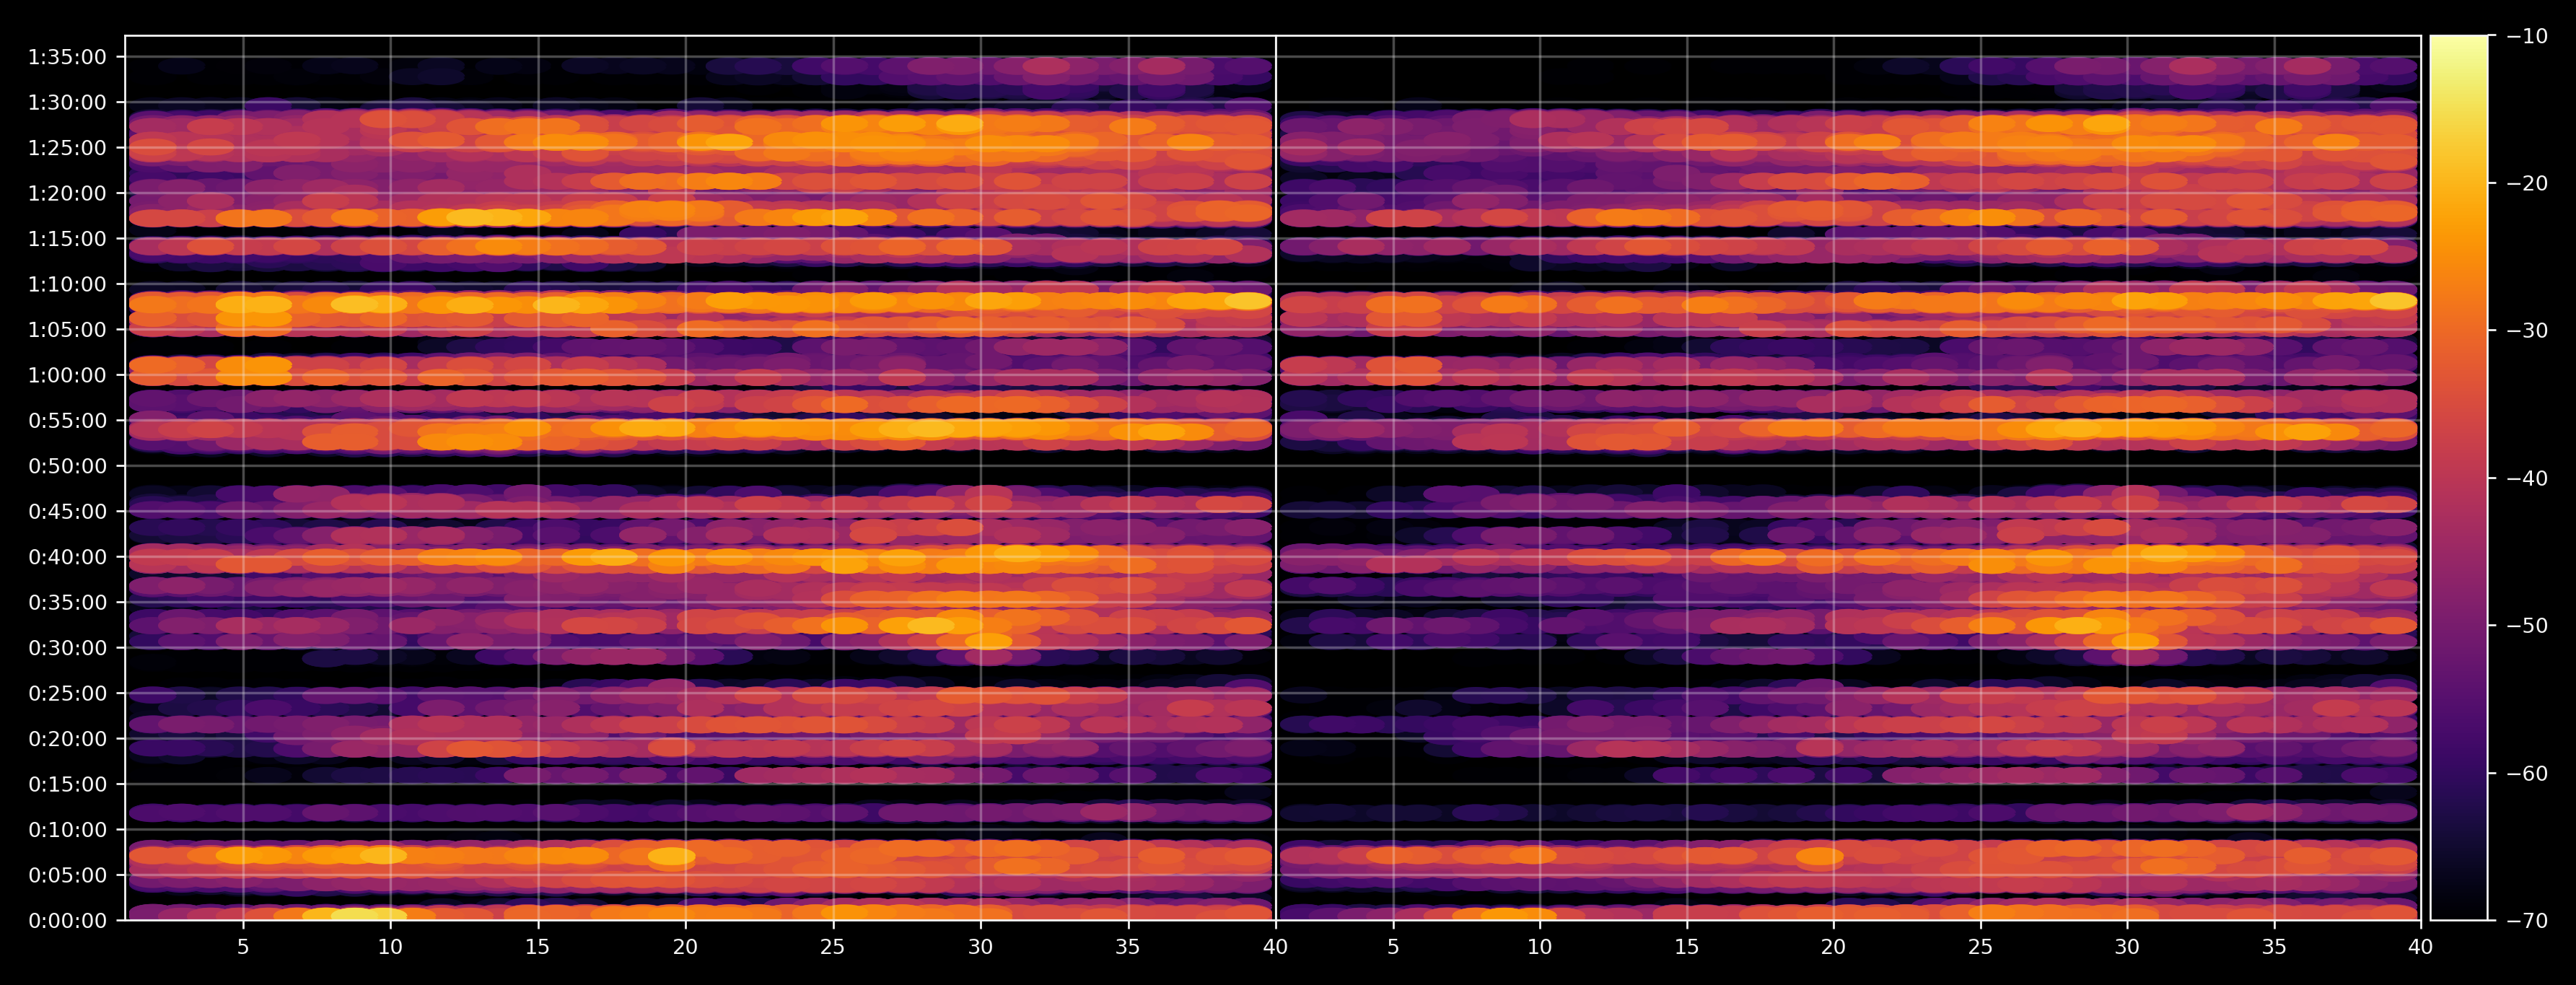This screenshot has height=985, width=2576.
Task: Select the 1:05:00 time axis label
Action: click(67, 330)
